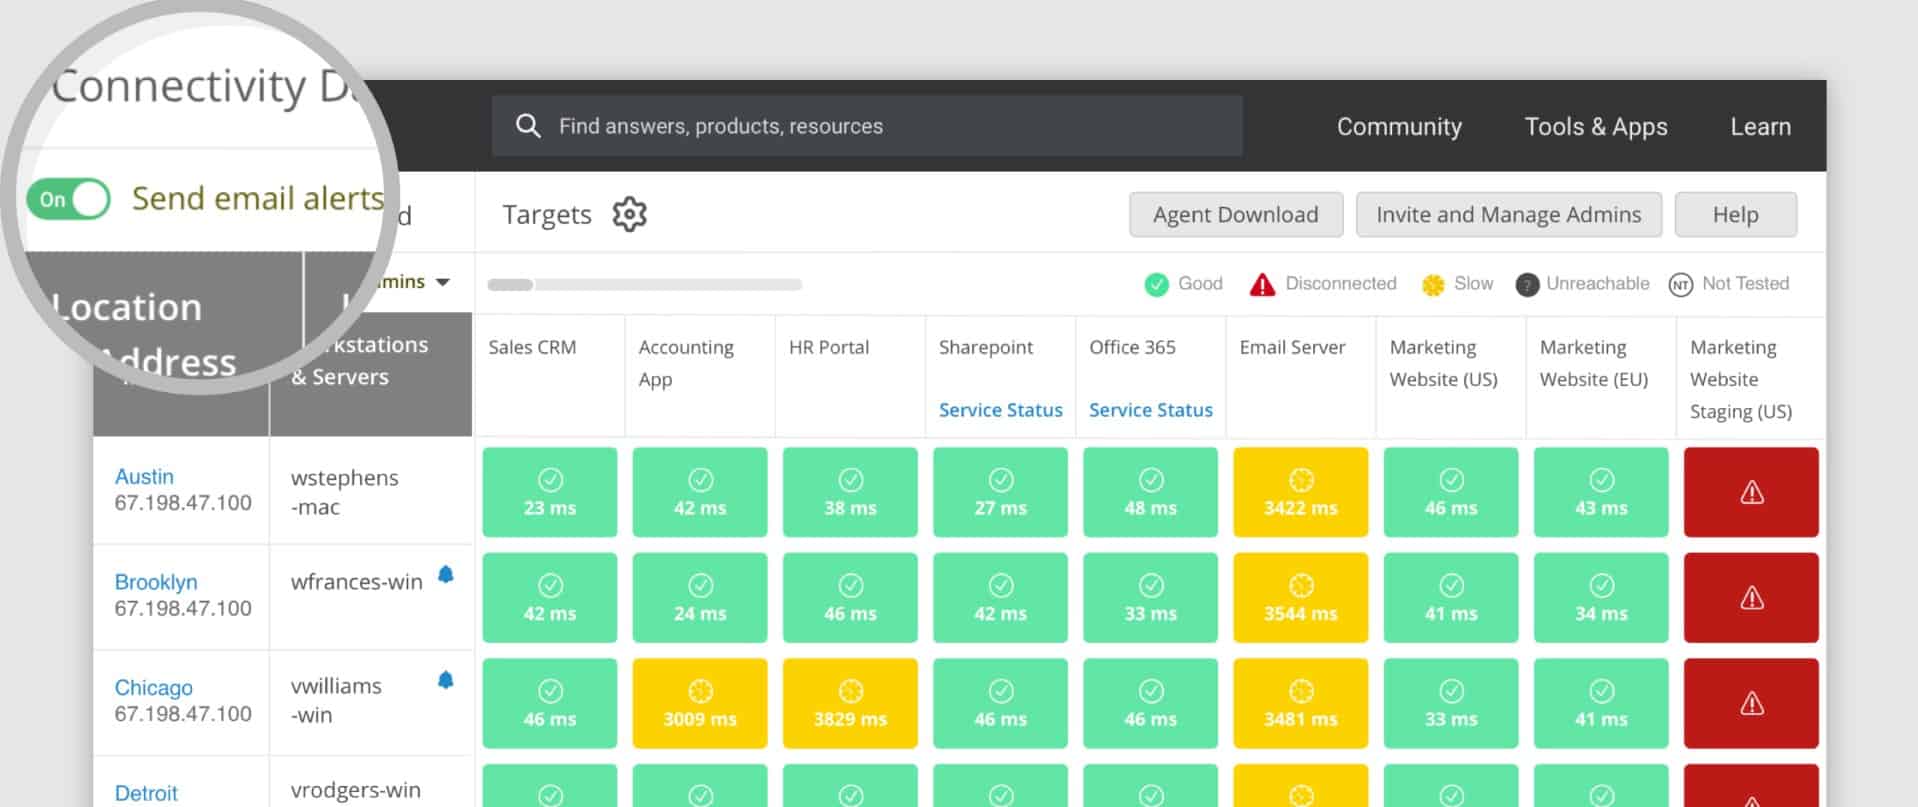Open Office 365 Service Status link

(x=1150, y=410)
